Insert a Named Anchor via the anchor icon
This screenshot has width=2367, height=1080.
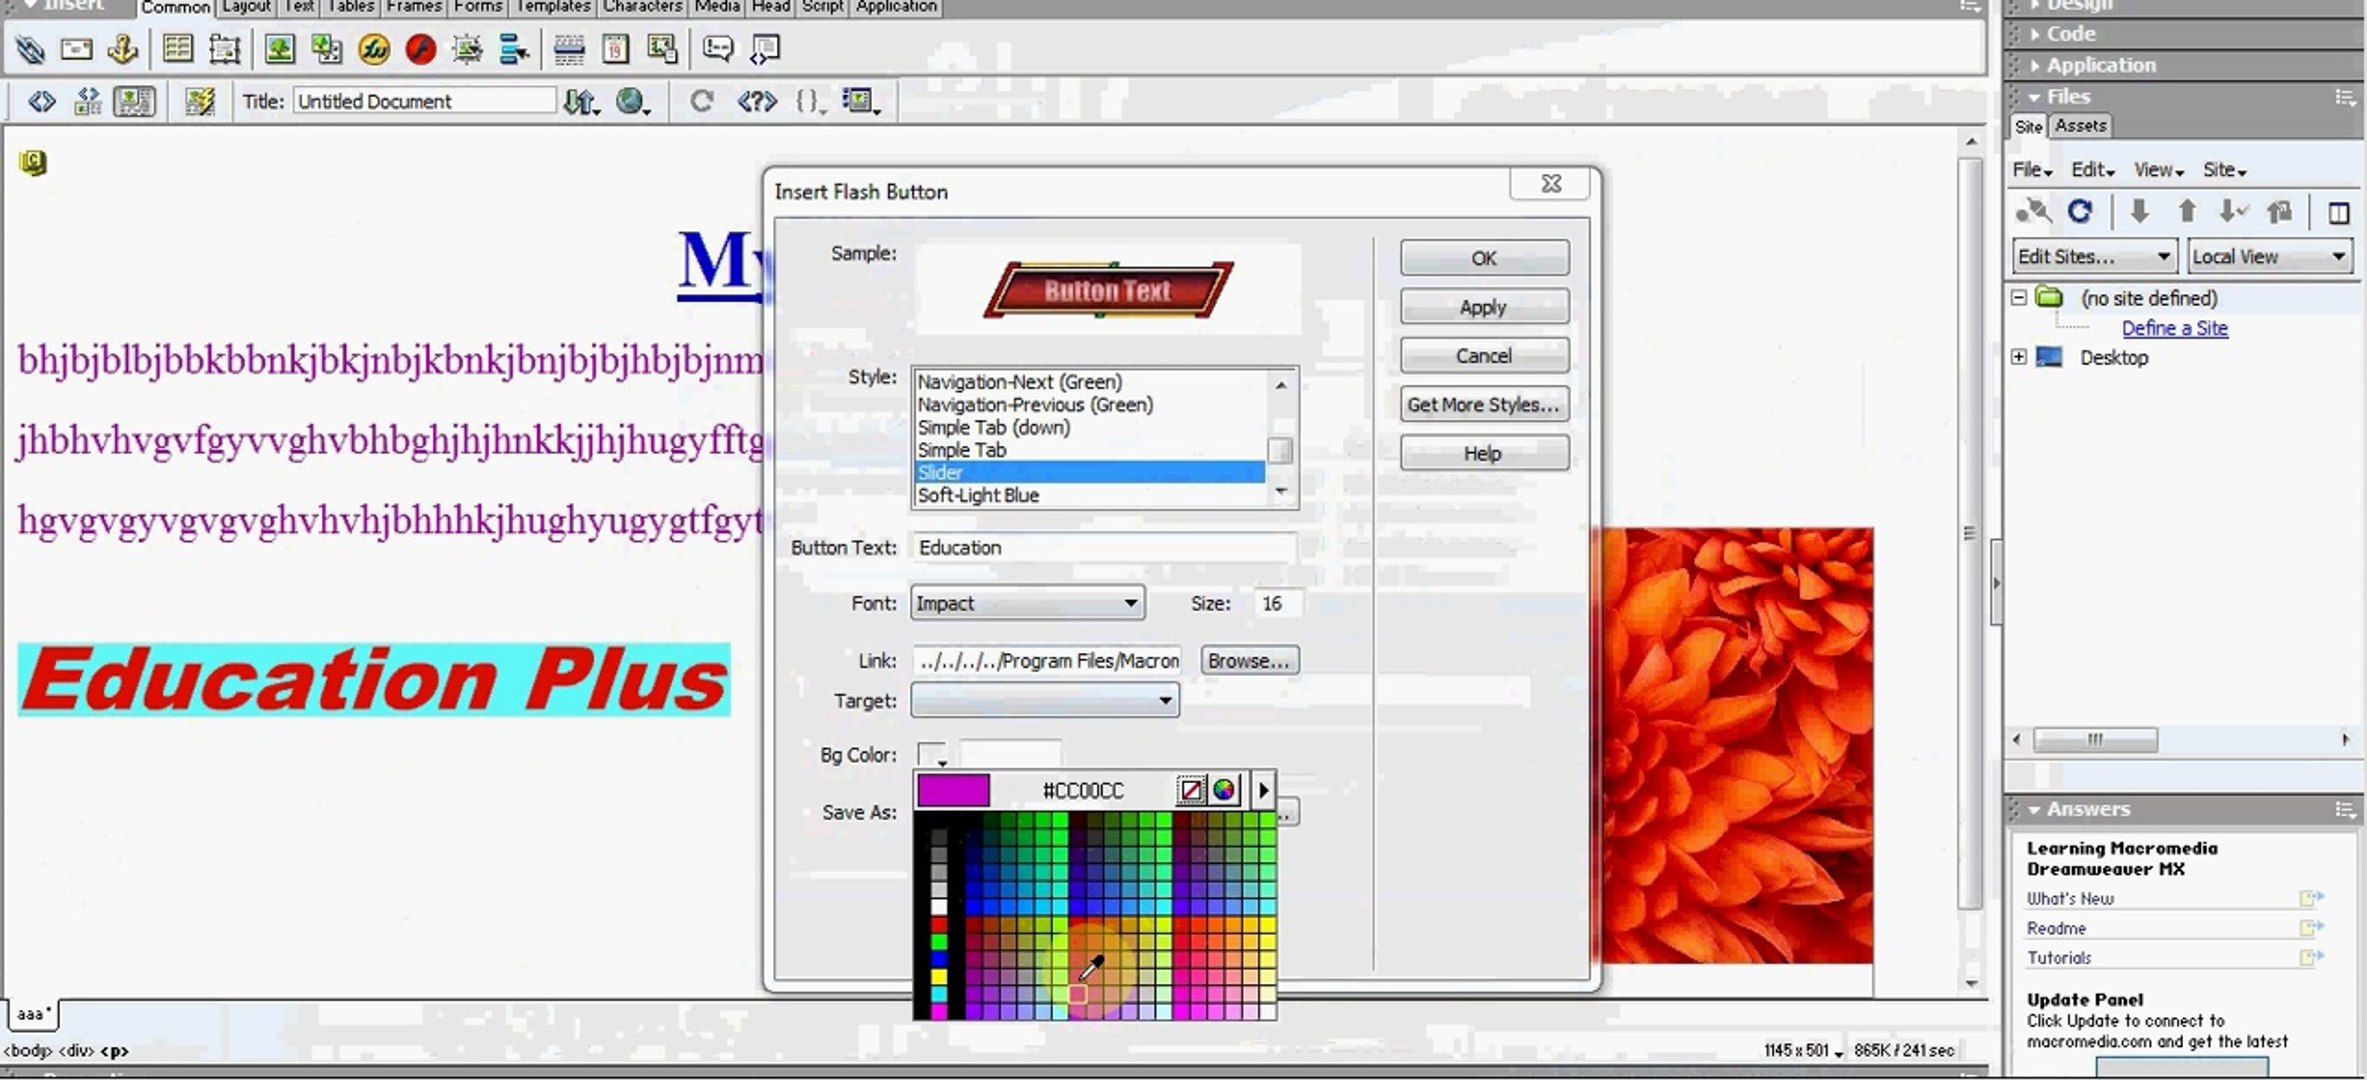tap(123, 49)
